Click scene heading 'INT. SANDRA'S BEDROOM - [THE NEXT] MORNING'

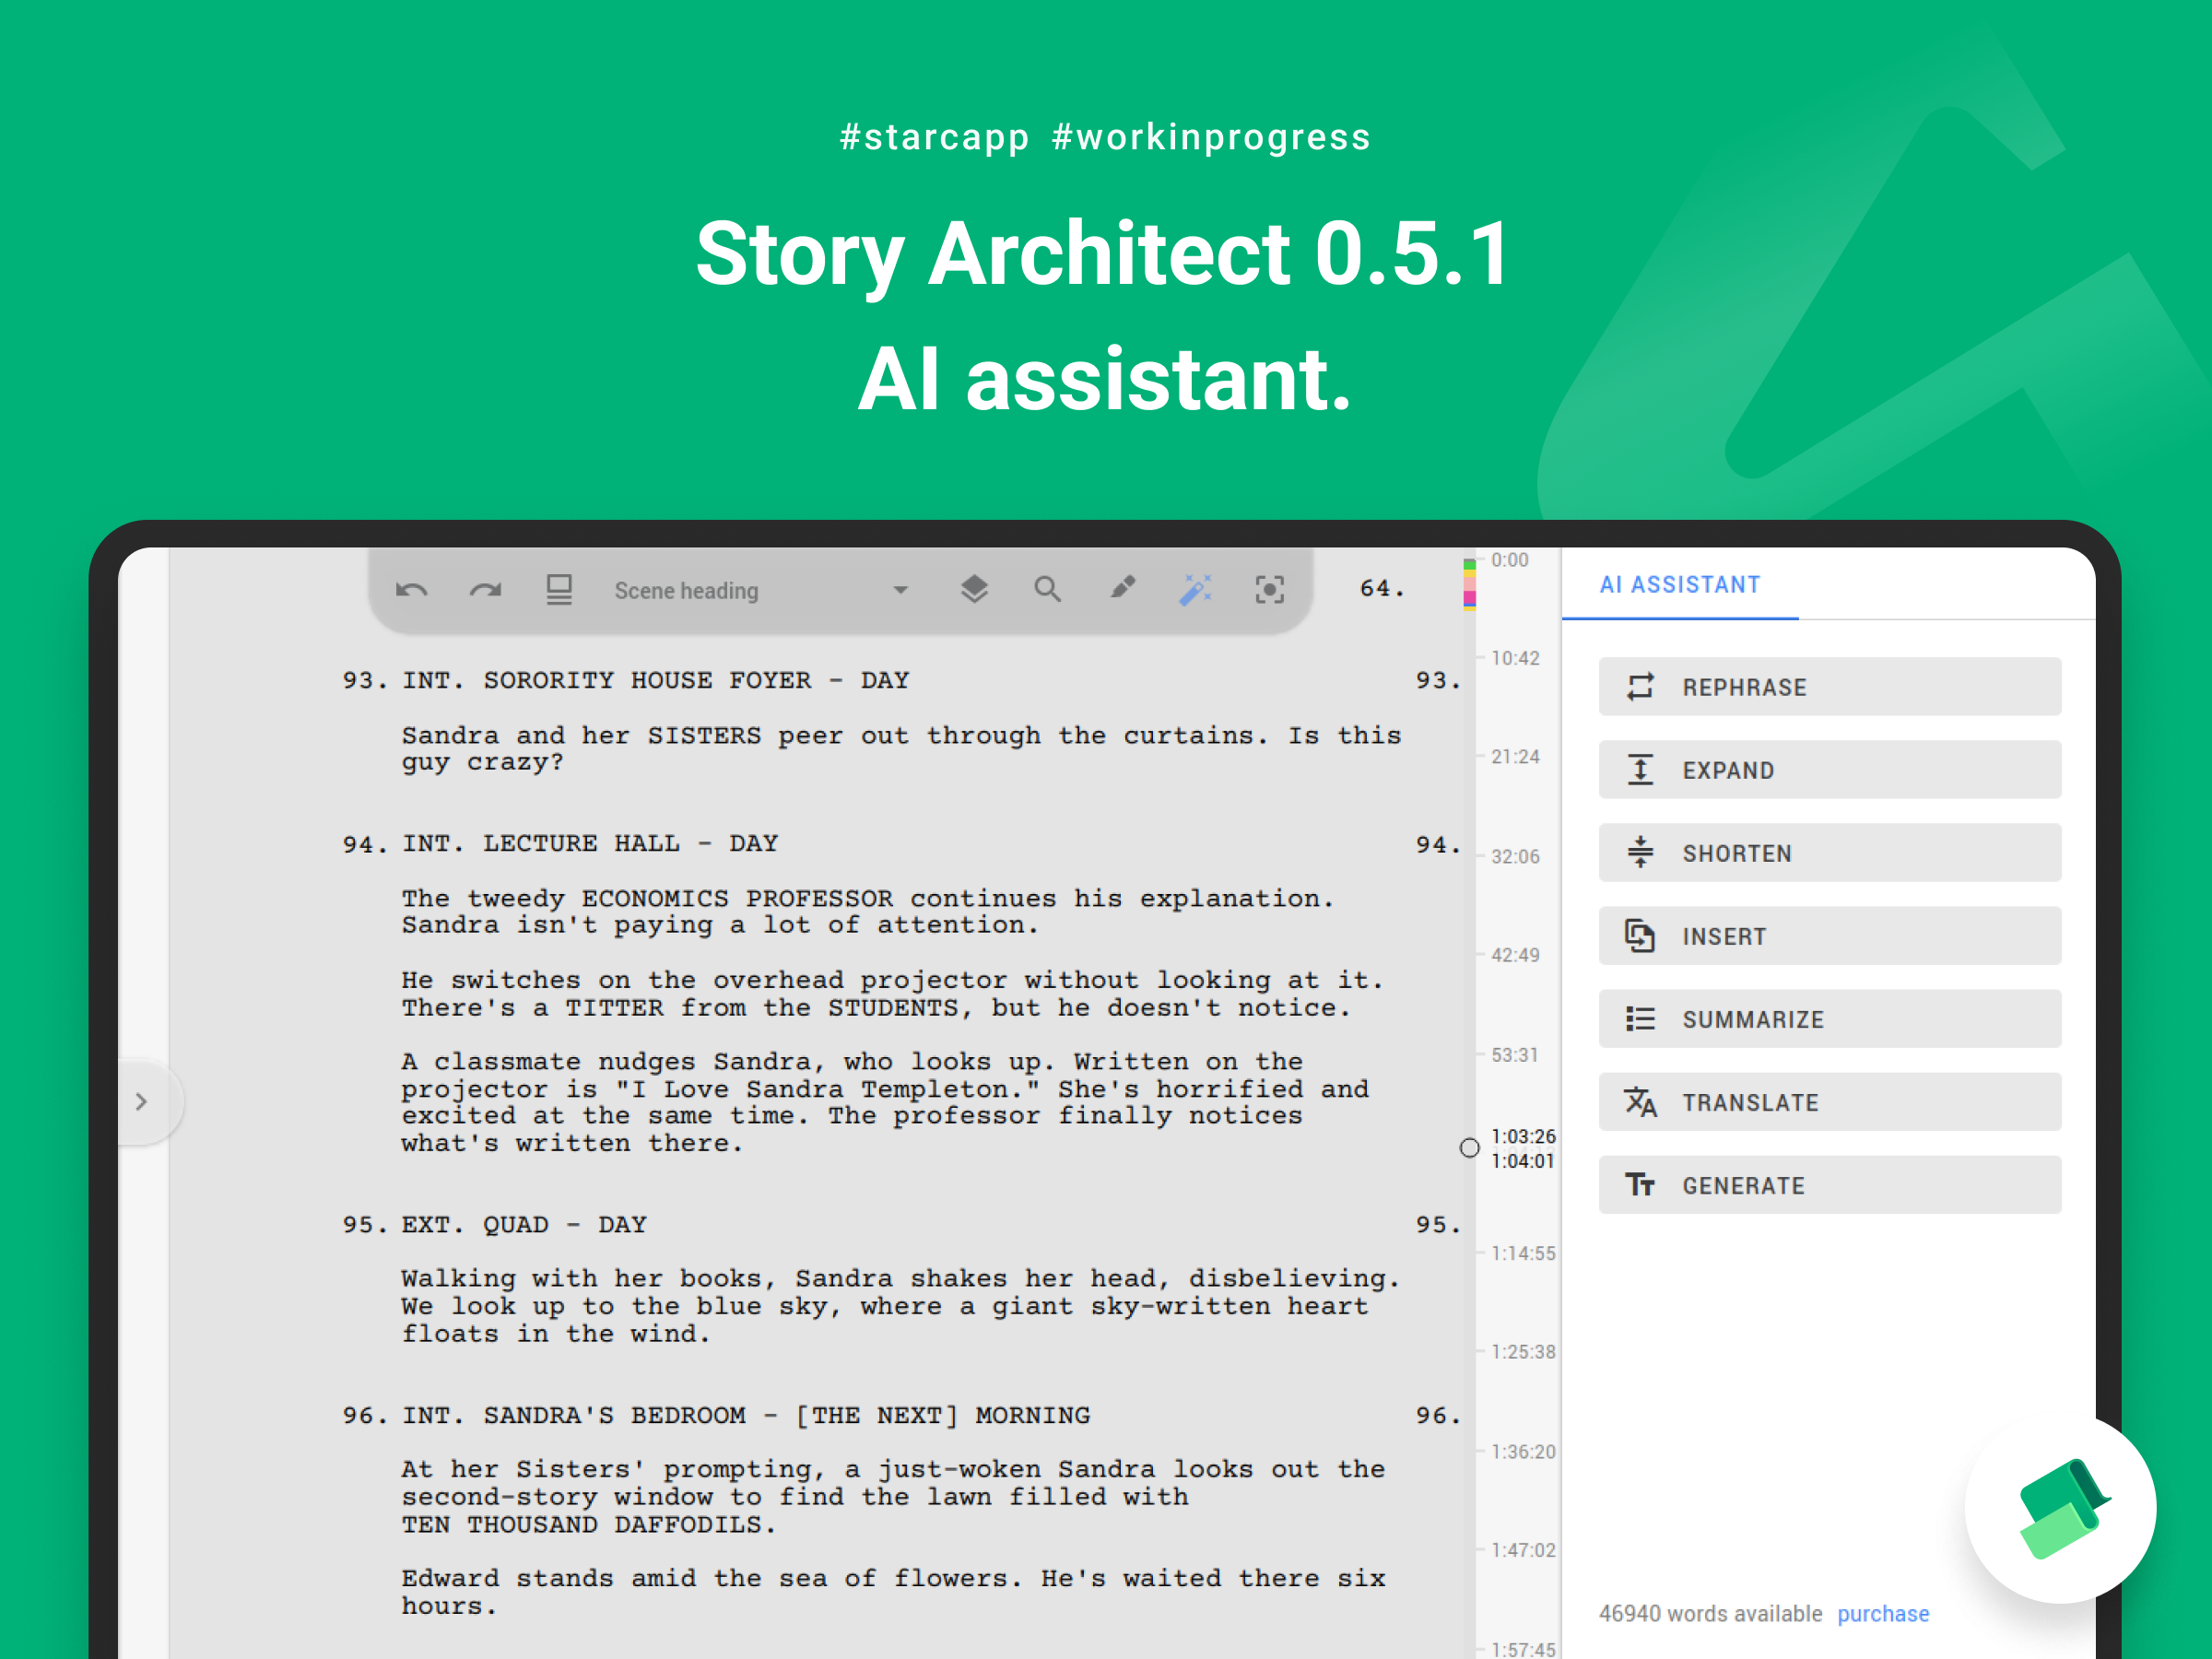point(746,1416)
